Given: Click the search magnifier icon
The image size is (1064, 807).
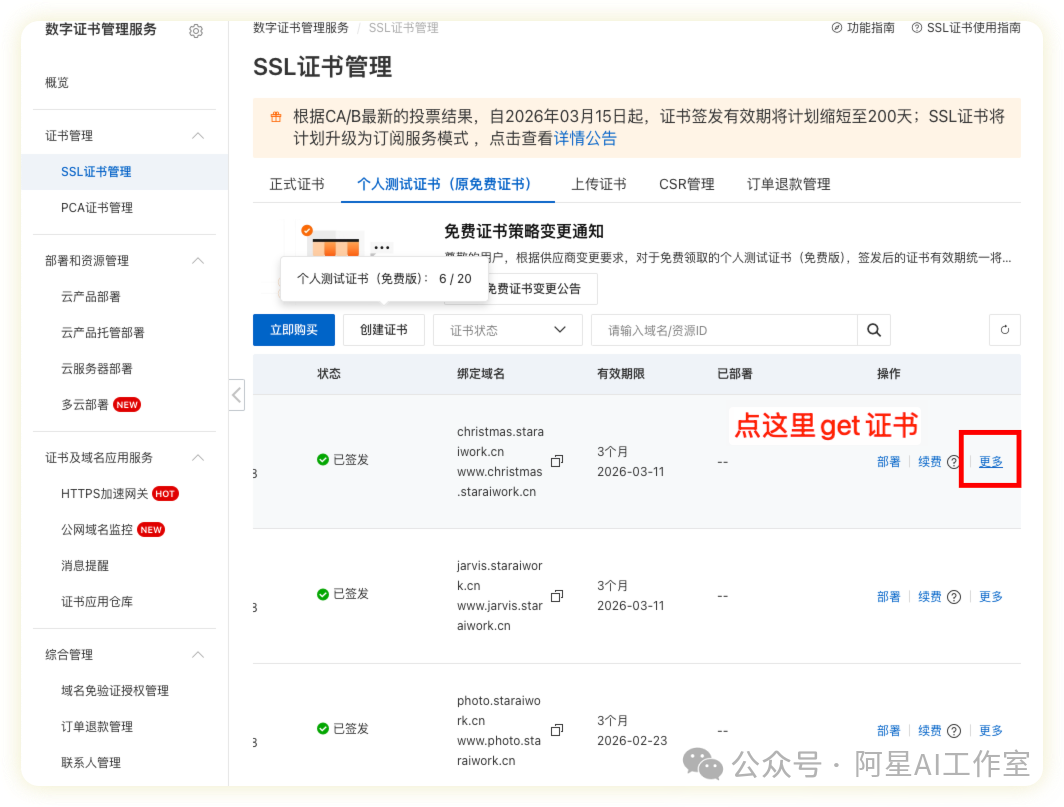Looking at the screenshot, I should pos(873,330).
